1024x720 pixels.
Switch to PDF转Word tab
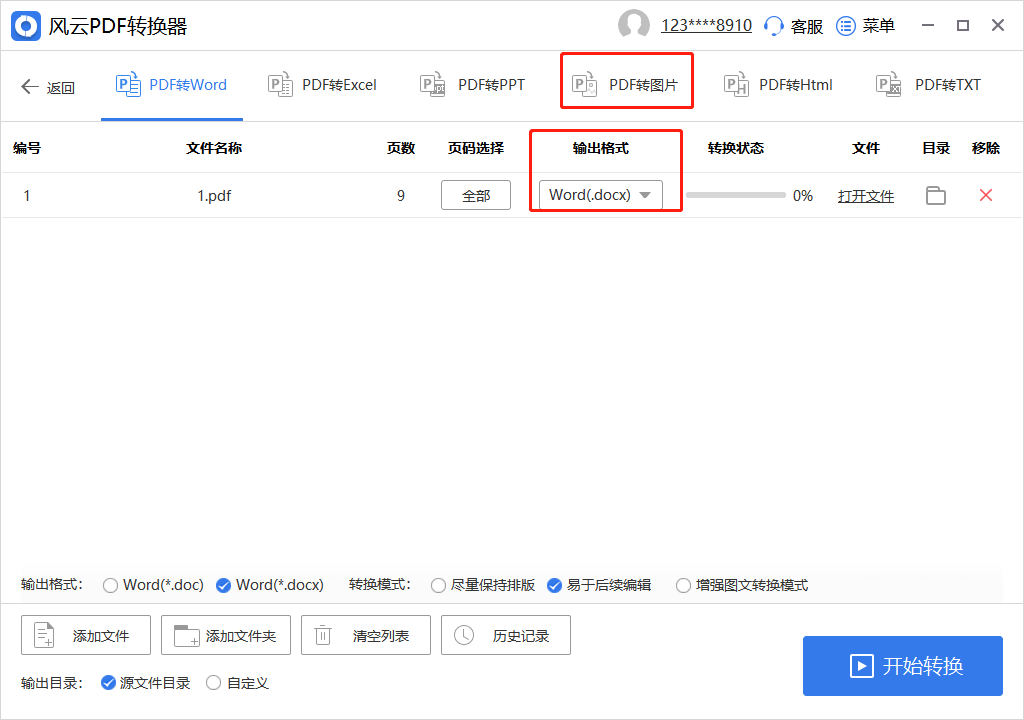[x=172, y=85]
